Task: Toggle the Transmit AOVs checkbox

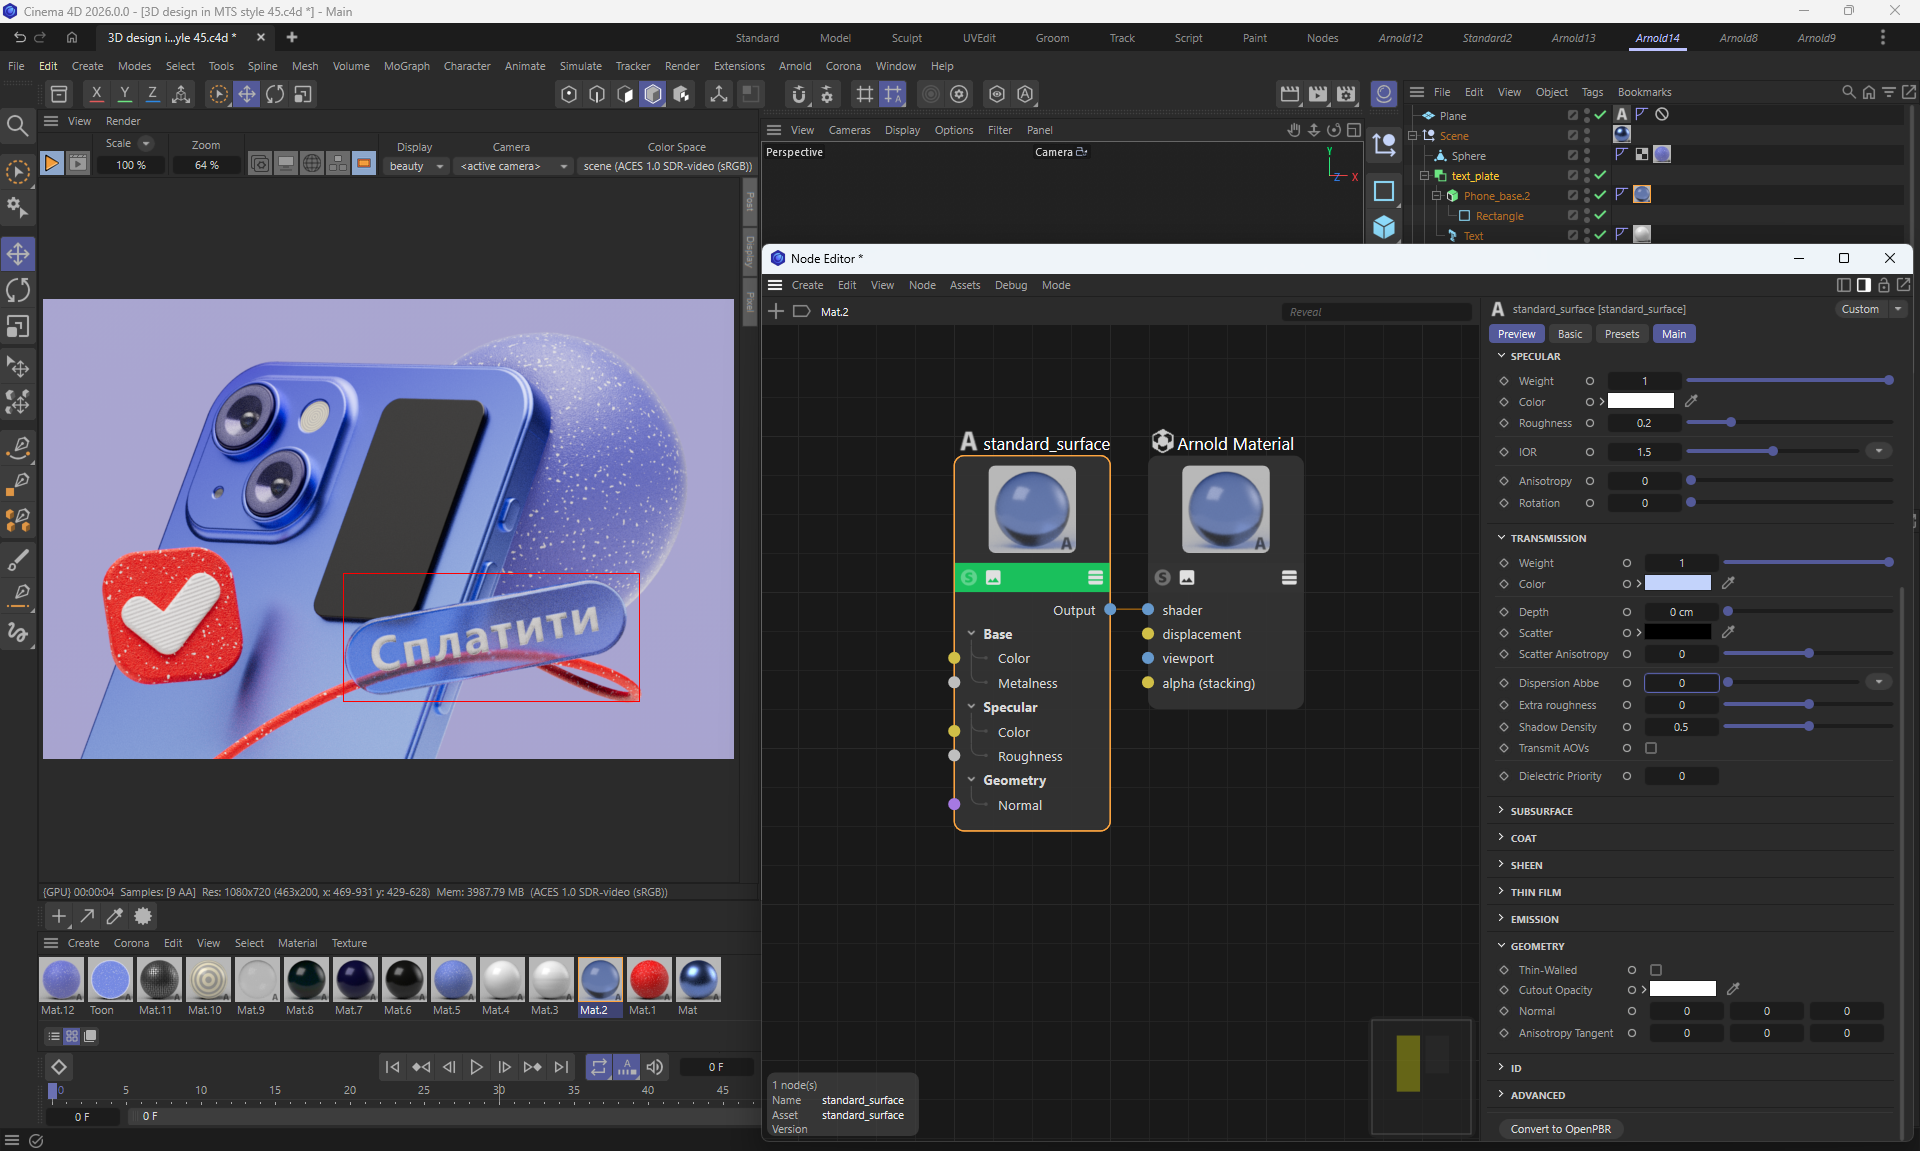Action: click(x=1651, y=748)
